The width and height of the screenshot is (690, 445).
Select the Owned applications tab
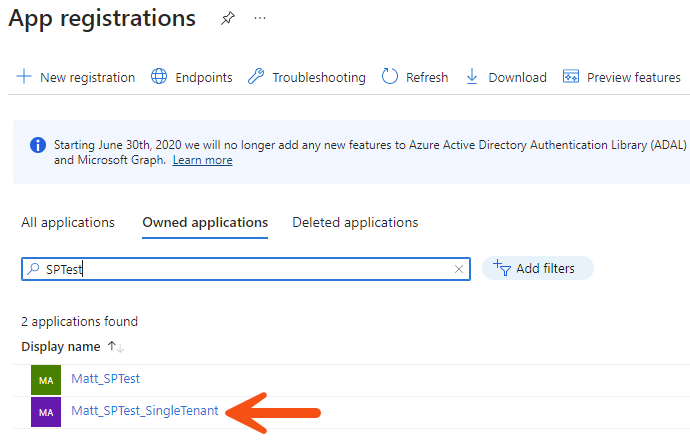205,222
